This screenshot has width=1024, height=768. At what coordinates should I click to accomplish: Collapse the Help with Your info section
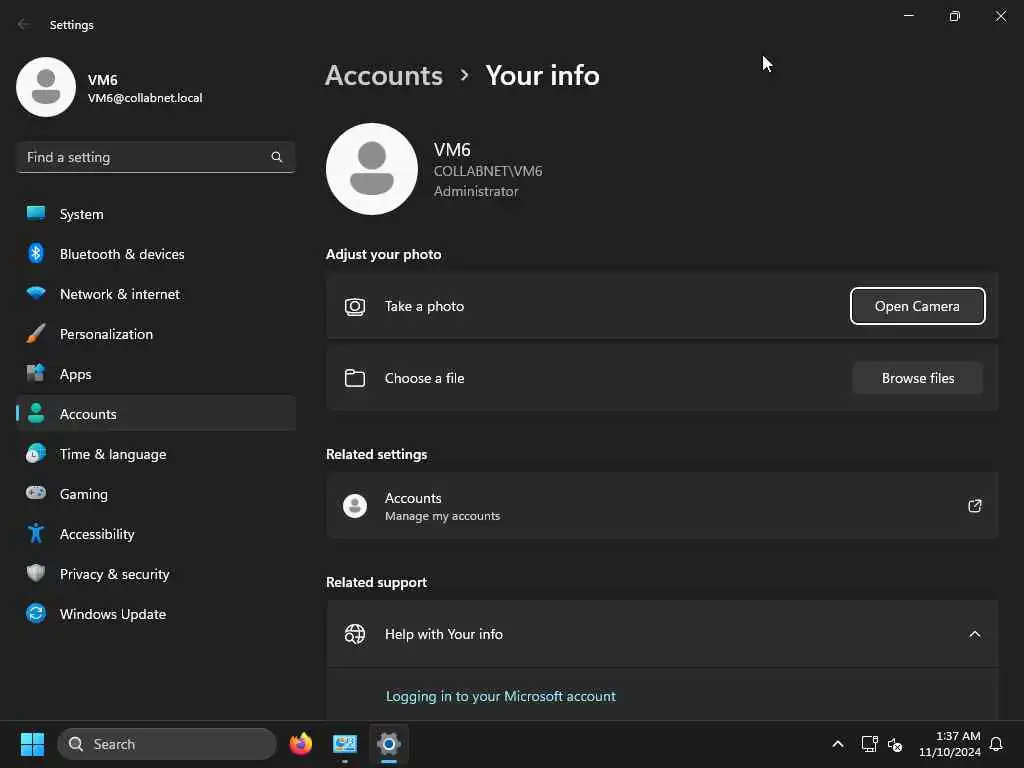pos(974,634)
